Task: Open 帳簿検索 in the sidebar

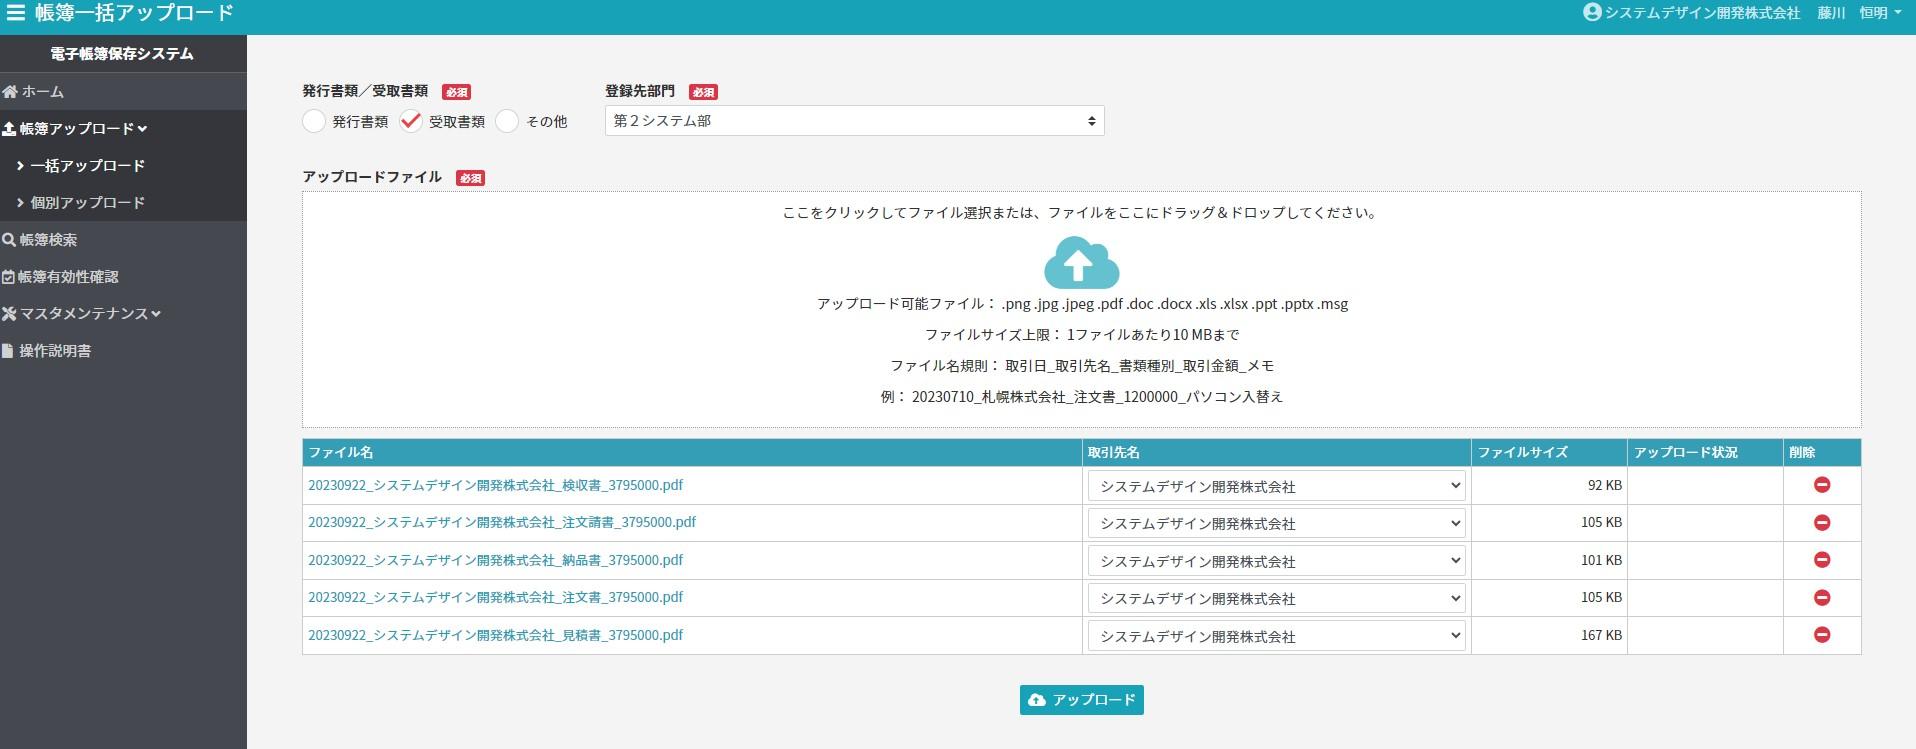Action: point(48,240)
